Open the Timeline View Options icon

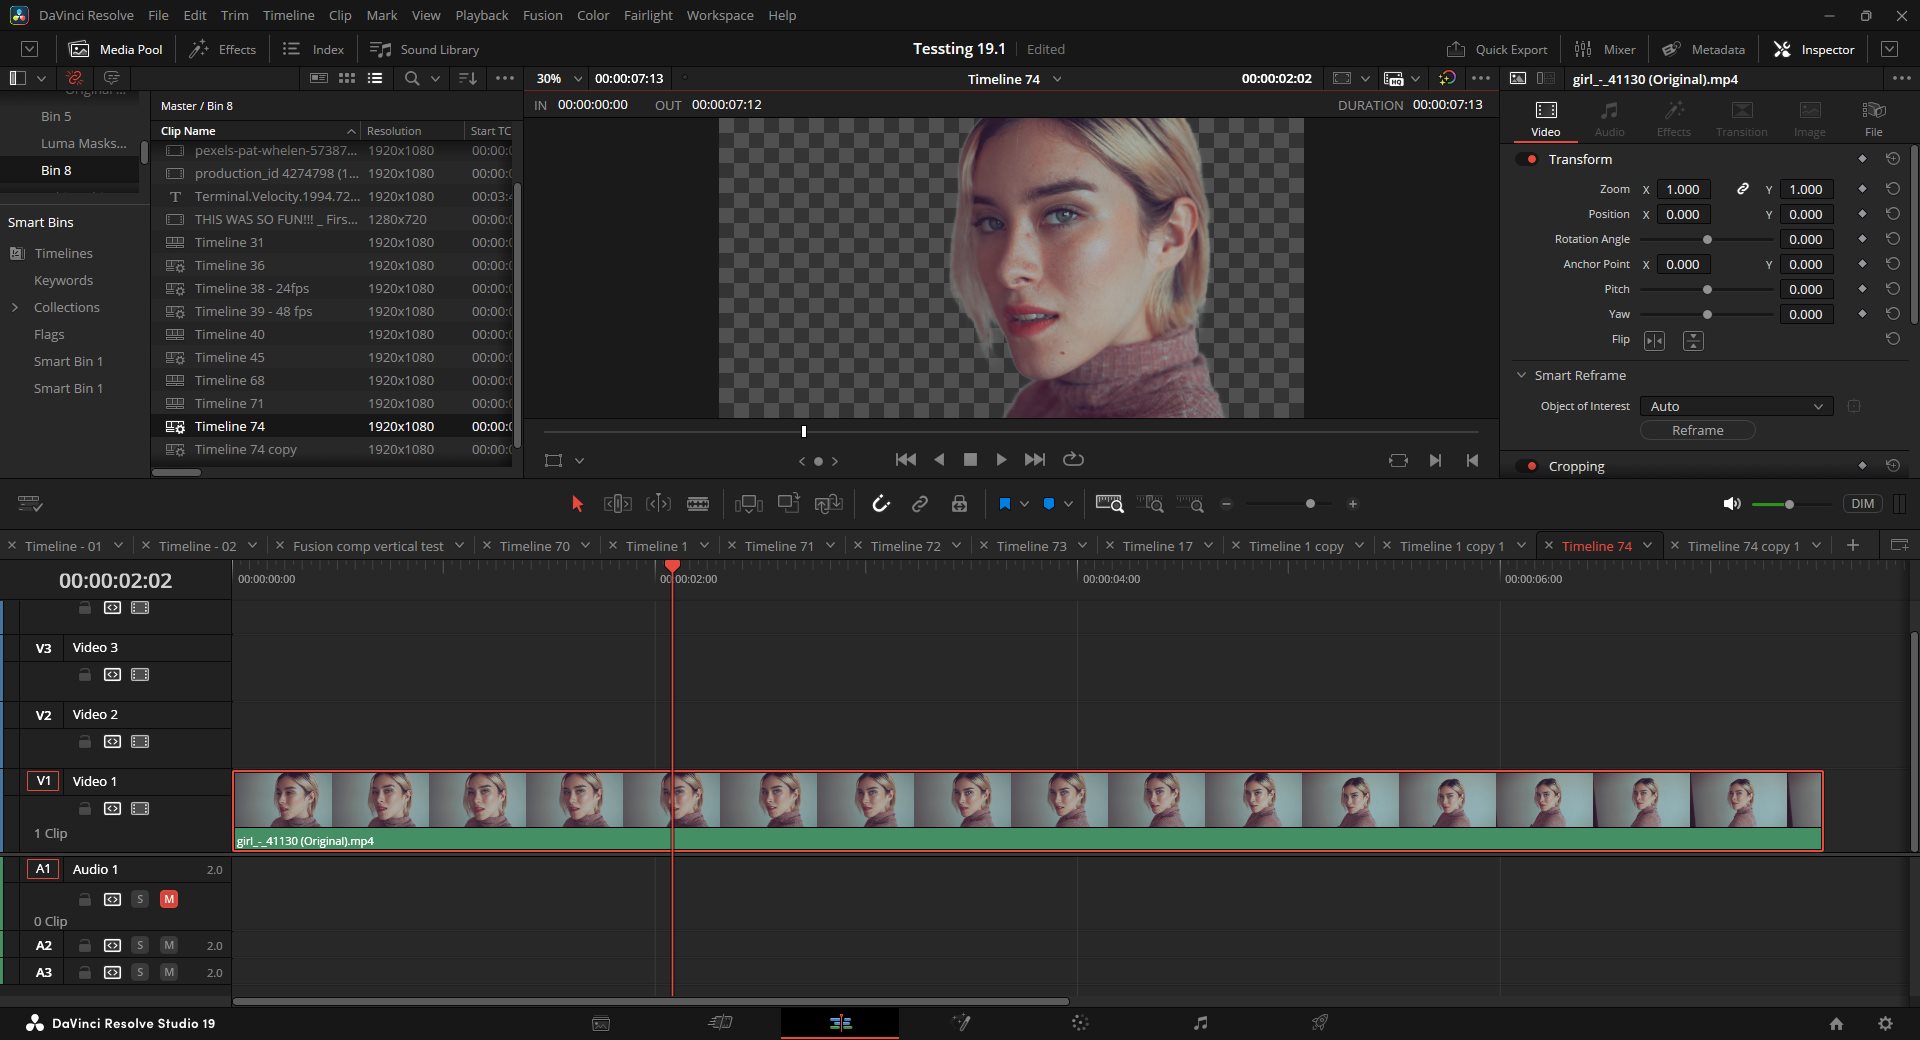[30, 504]
